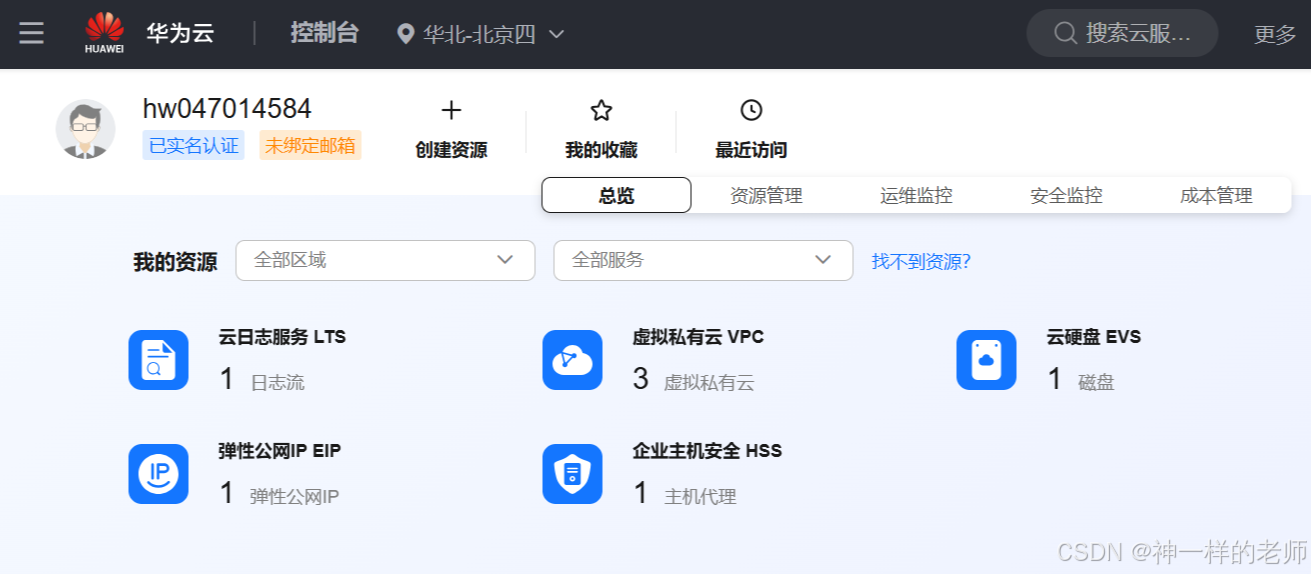Click the clock recent visits icon
Viewport: 1311px width, 574px height.
point(751,110)
